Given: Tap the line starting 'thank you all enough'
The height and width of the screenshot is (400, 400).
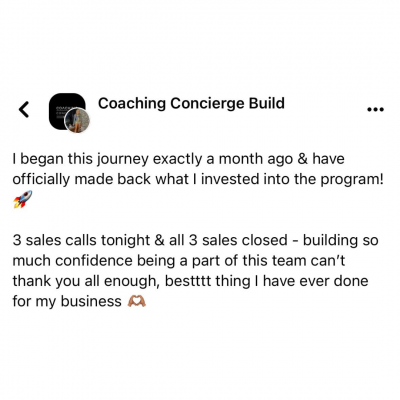Looking at the screenshot, I should [191, 281].
